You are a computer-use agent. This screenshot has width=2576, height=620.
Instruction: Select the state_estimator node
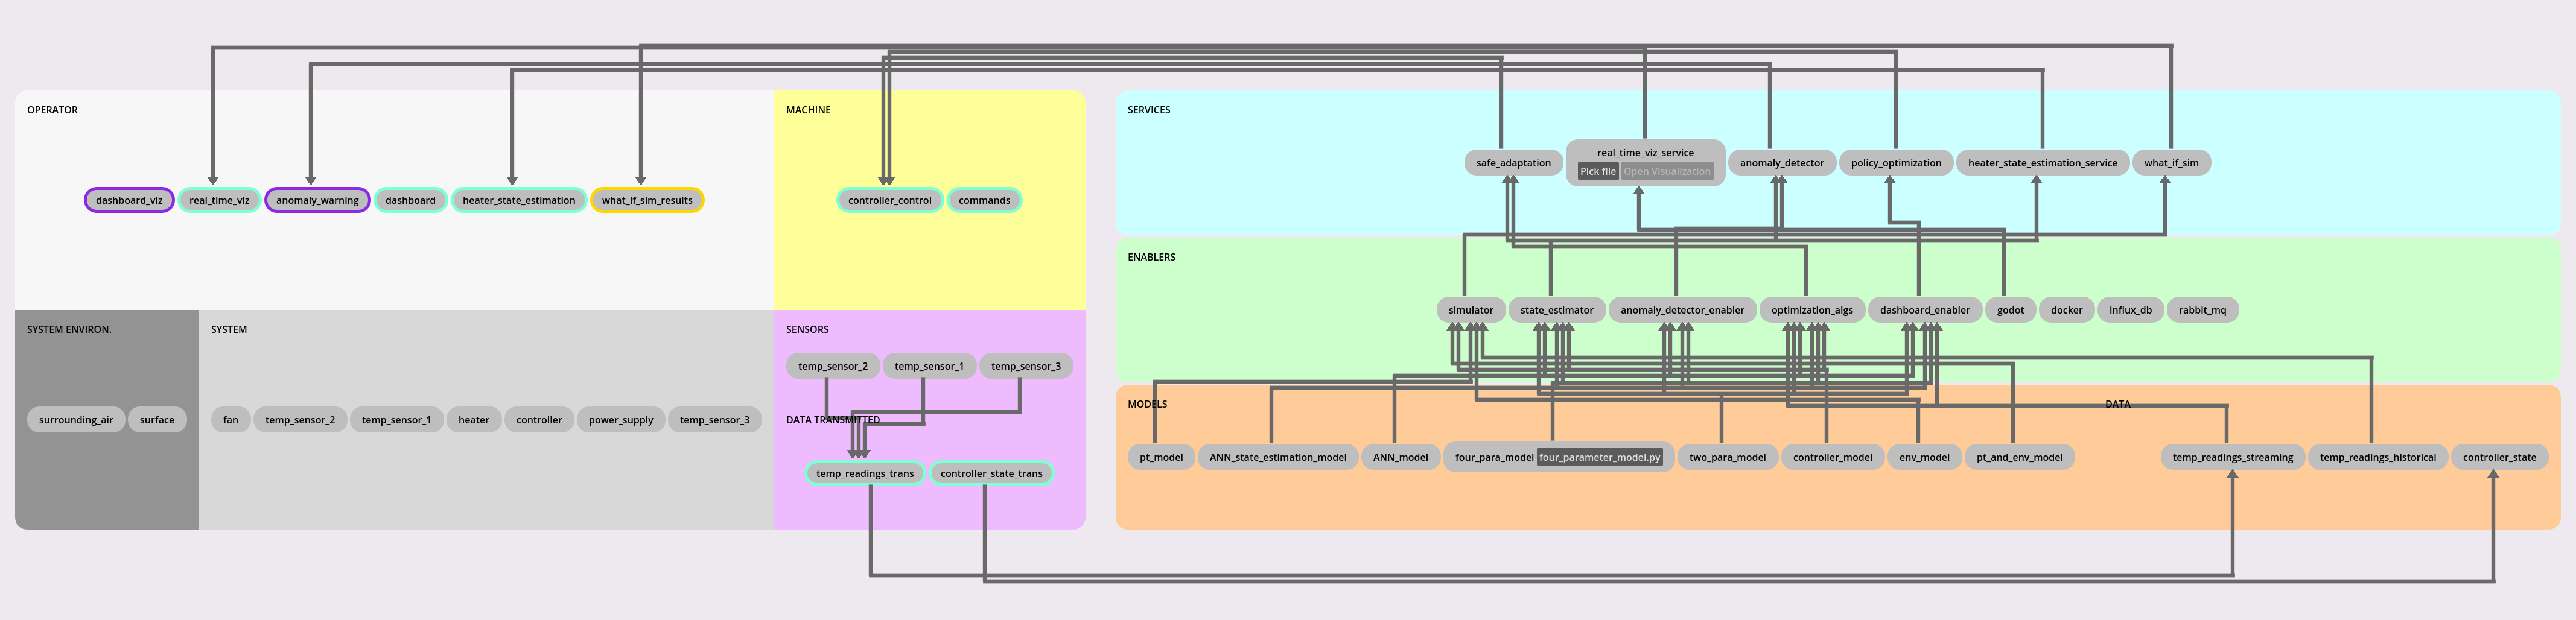tap(1556, 310)
